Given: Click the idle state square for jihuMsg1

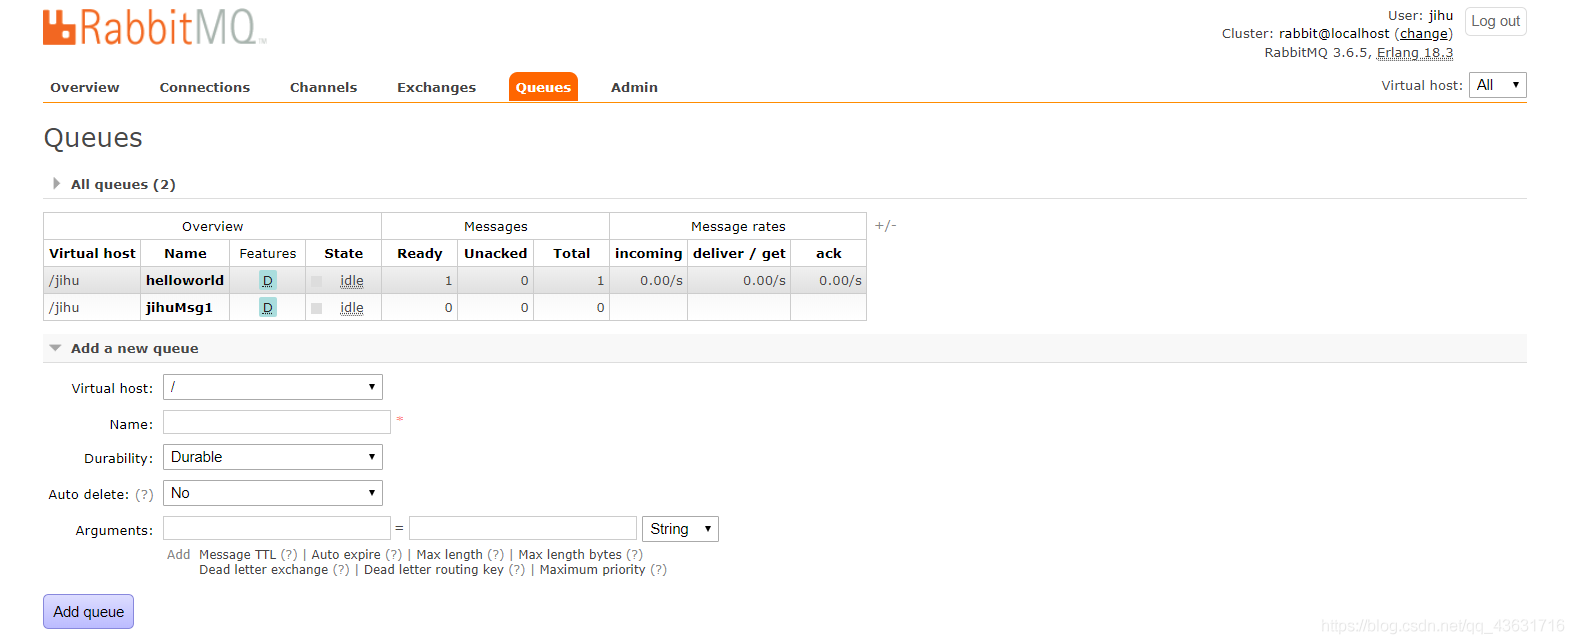Looking at the screenshot, I should point(317,309).
